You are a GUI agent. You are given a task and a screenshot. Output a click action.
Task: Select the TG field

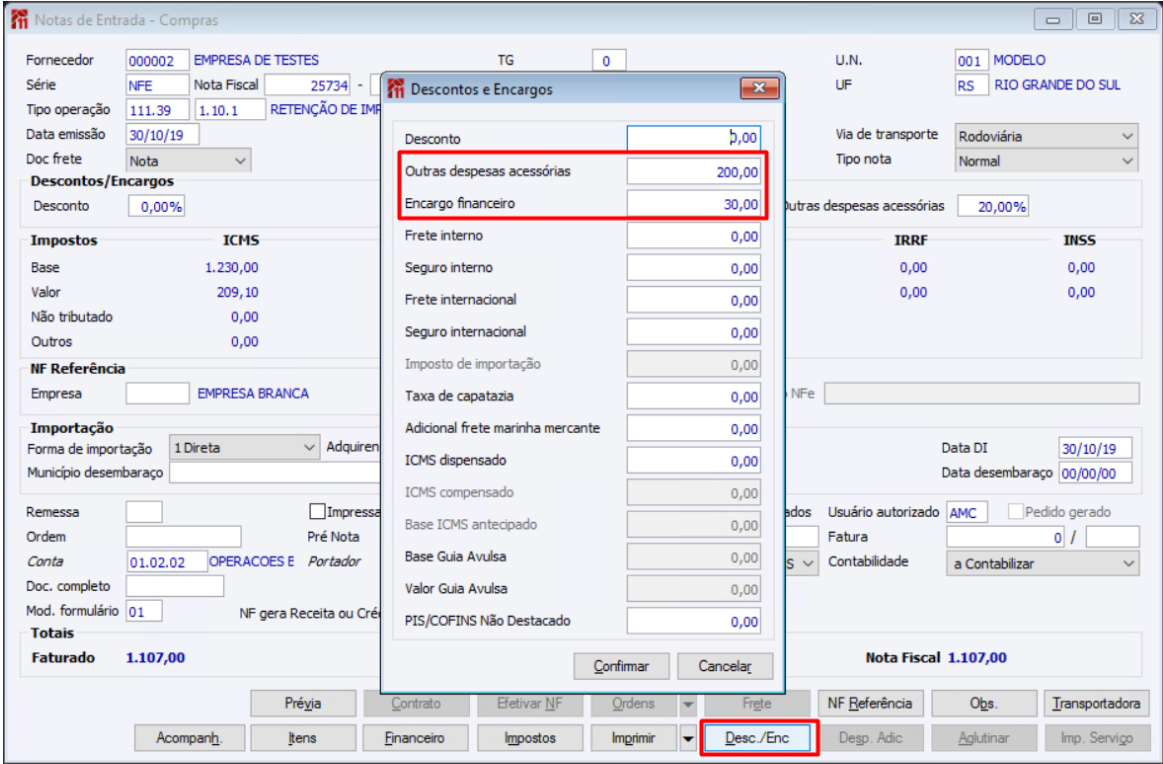click(609, 61)
